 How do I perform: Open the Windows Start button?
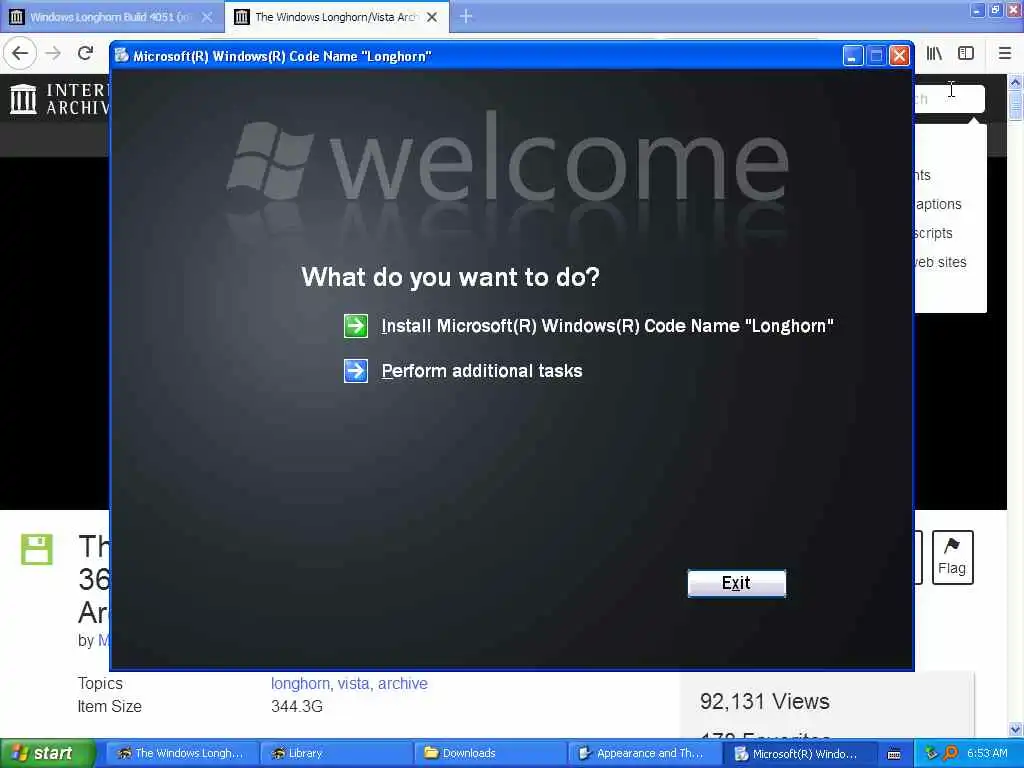[x=48, y=753]
